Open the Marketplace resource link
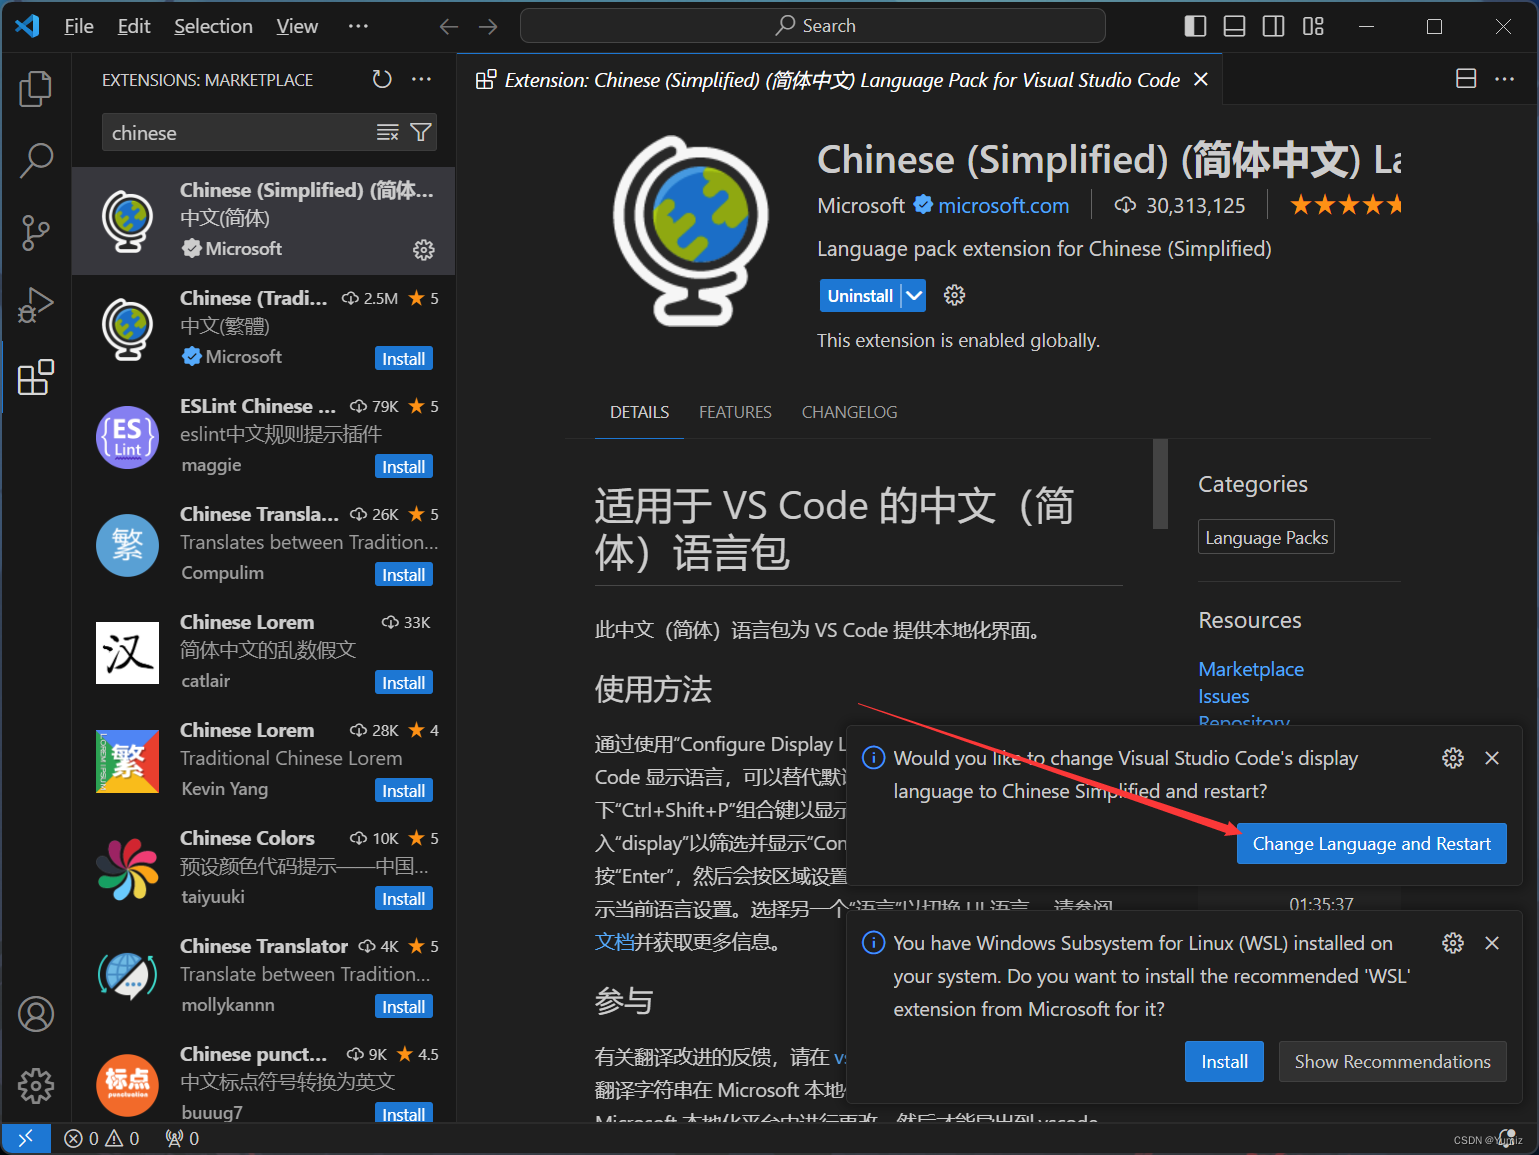The height and width of the screenshot is (1155, 1539). click(x=1251, y=669)
